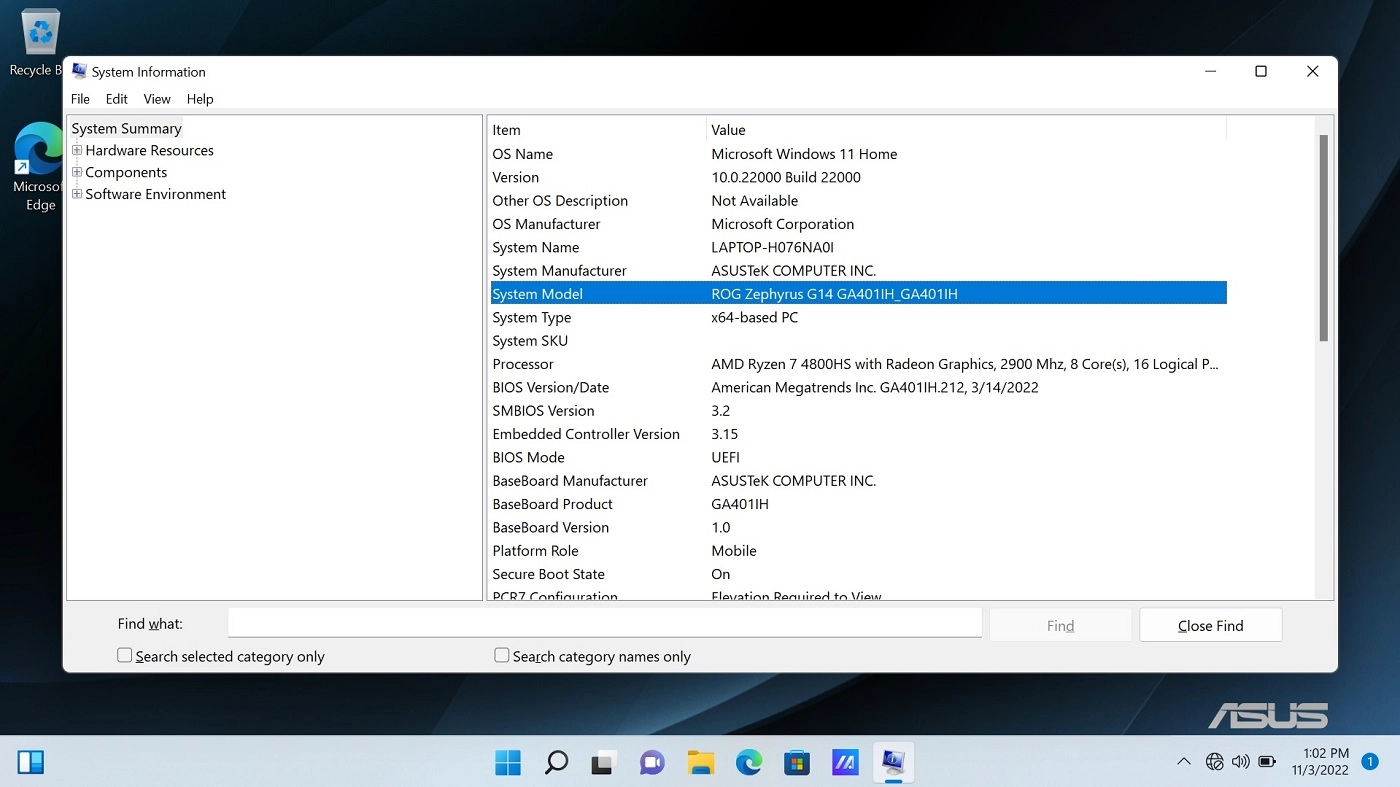The width and height of the screenshot is (1400, 787).
Task: Click the network globe icon in the tray
Action: 1215,762
